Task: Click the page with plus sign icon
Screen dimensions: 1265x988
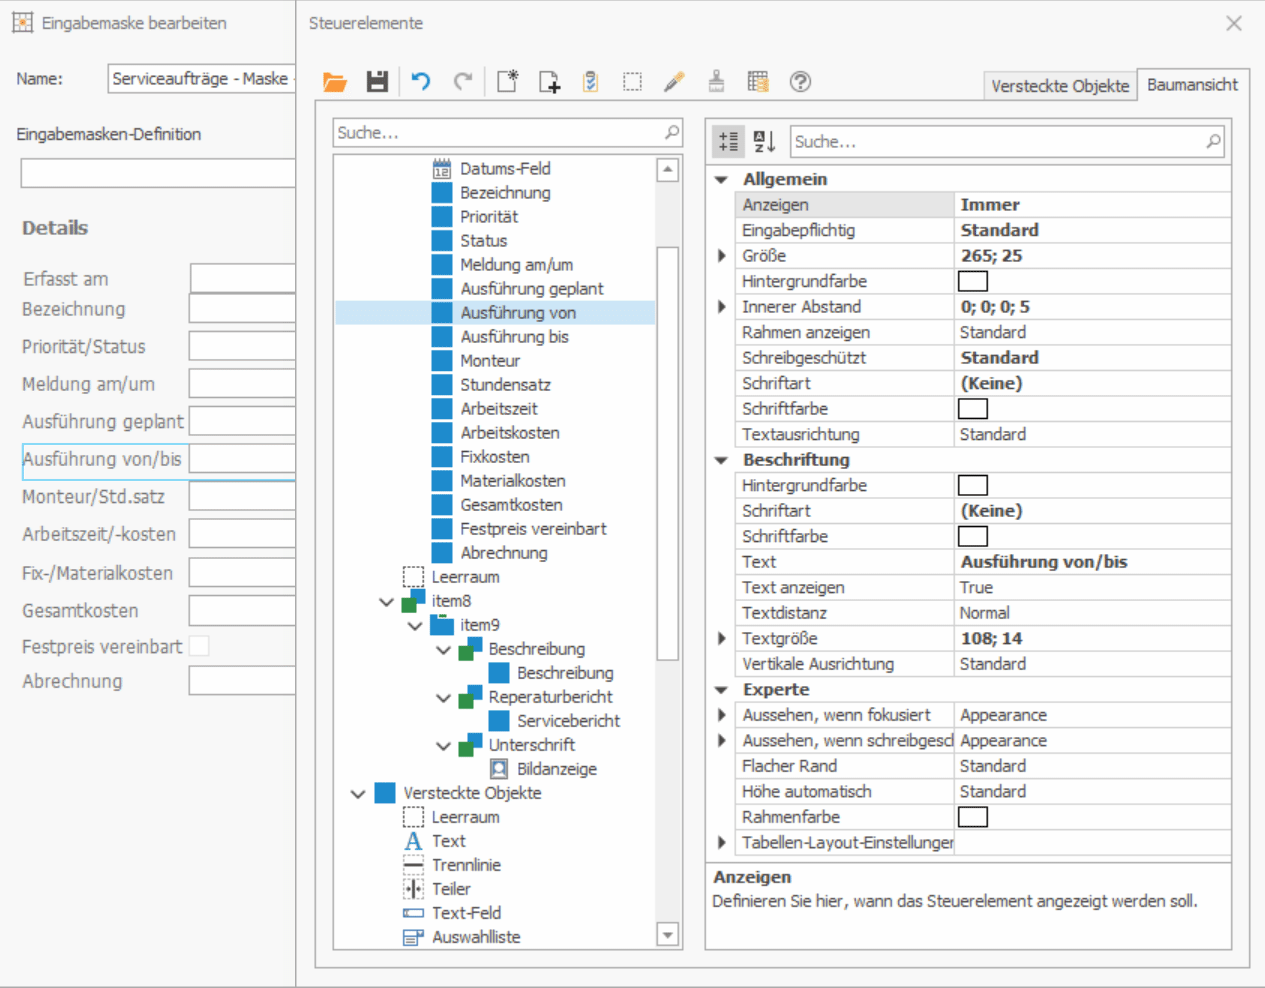Action: (549, 82)
